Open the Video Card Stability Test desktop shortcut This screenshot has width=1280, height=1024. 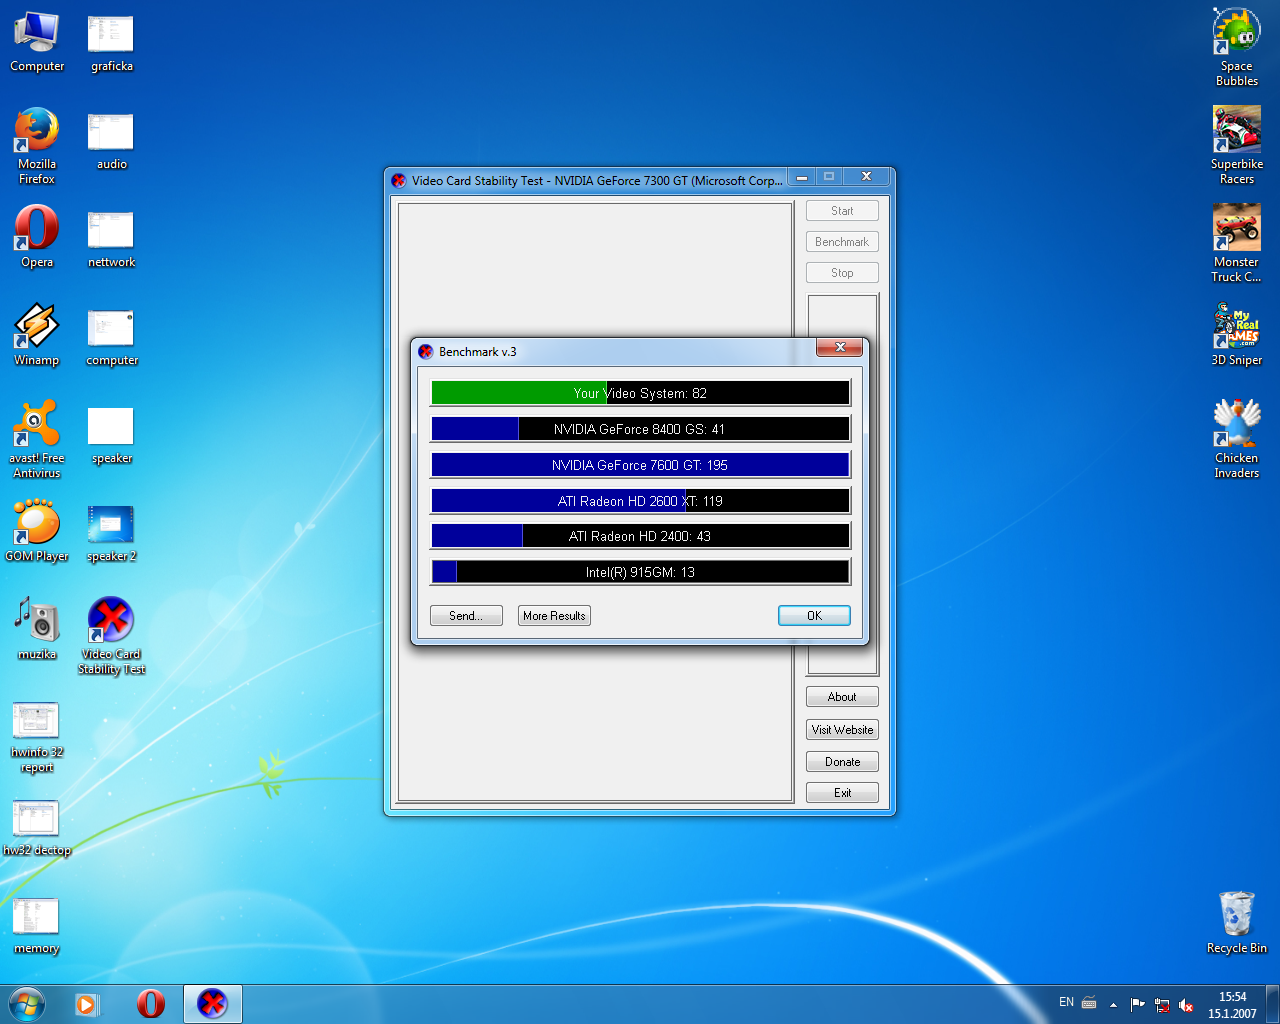pos(111,635)
